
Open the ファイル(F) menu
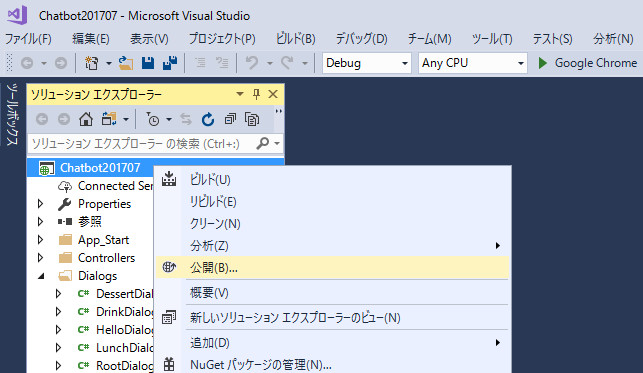[28, 39]
